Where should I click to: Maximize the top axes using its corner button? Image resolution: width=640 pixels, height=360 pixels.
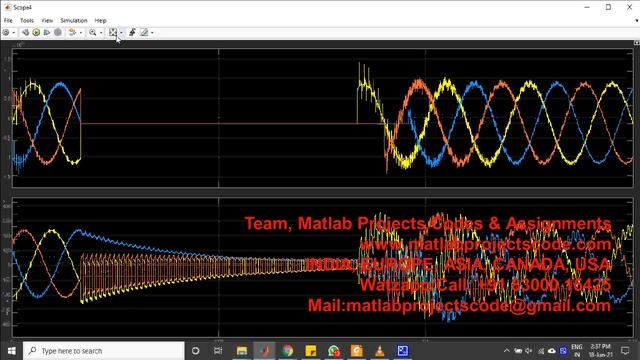click(x=636, y=43)
